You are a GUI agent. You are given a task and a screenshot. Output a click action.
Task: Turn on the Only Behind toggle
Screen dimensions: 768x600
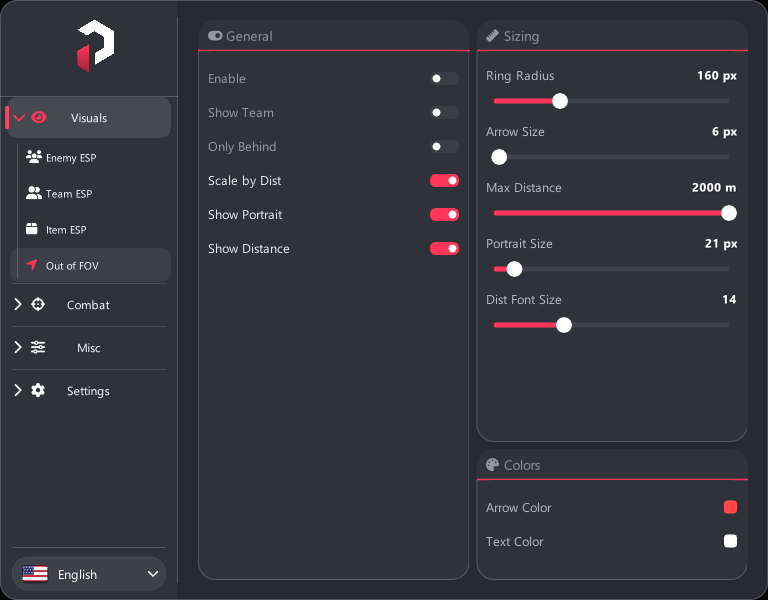click(x=444, y=146)
